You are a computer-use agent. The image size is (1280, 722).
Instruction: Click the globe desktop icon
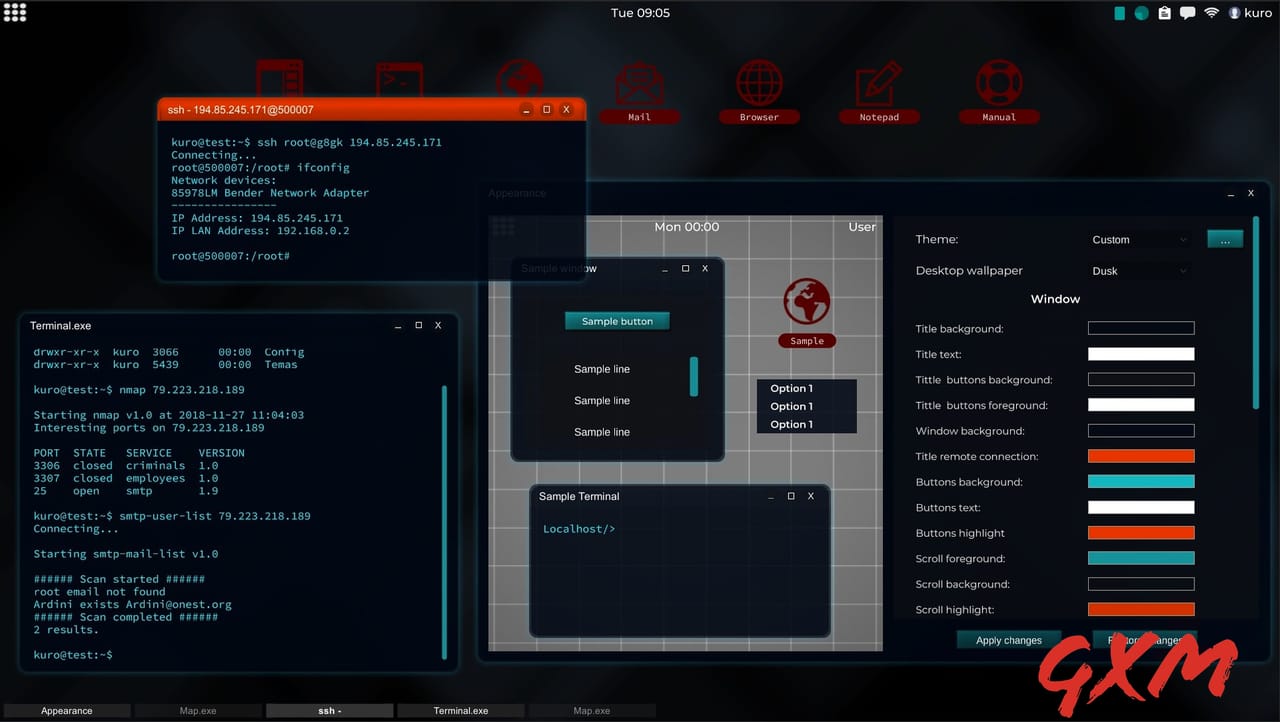click(519, 75)
